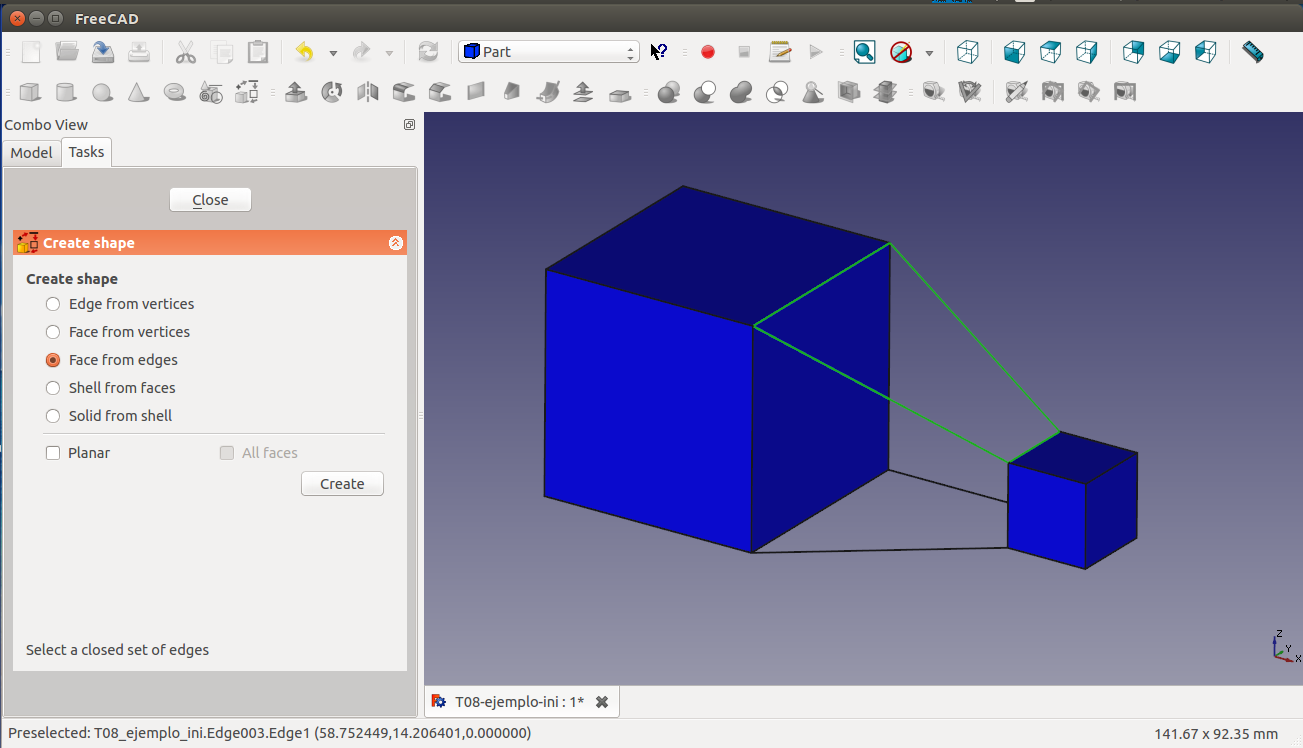Click the red Macro recording button
Image resolution: width=1303 pixels, height=748 pixels.
coord(708,52)
